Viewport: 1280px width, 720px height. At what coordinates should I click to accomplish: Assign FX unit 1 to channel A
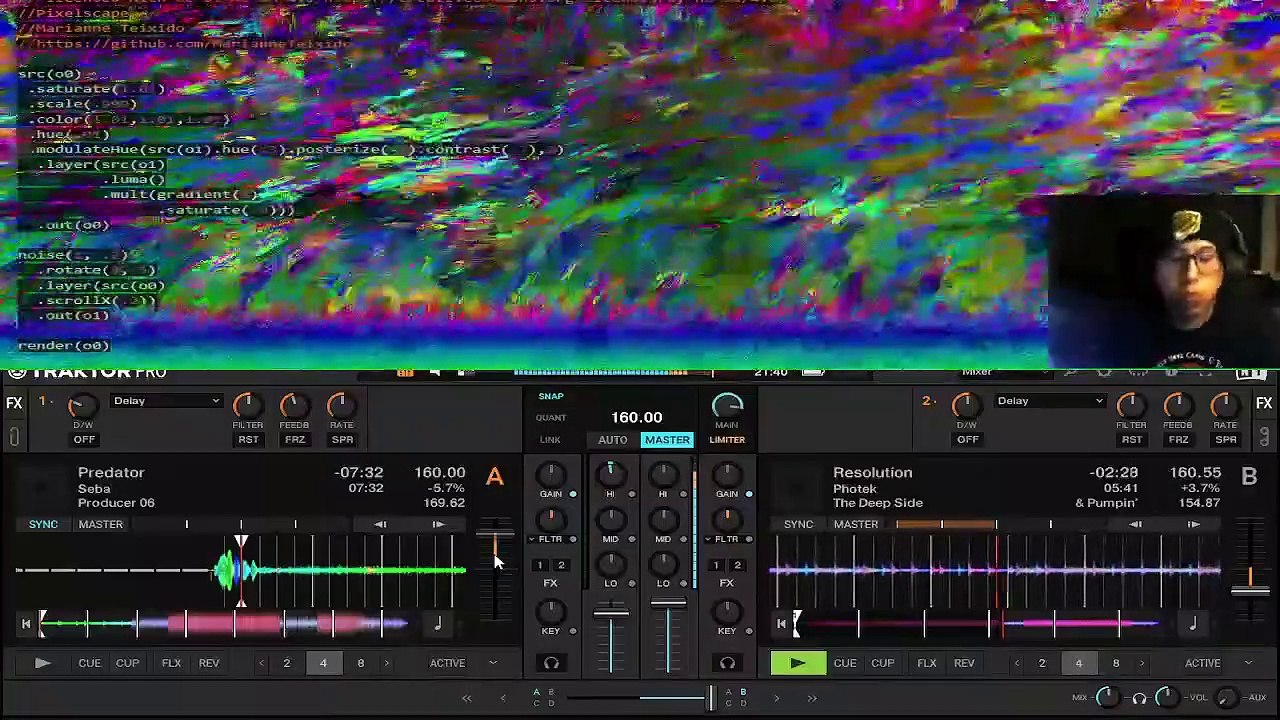pos(540,566)
